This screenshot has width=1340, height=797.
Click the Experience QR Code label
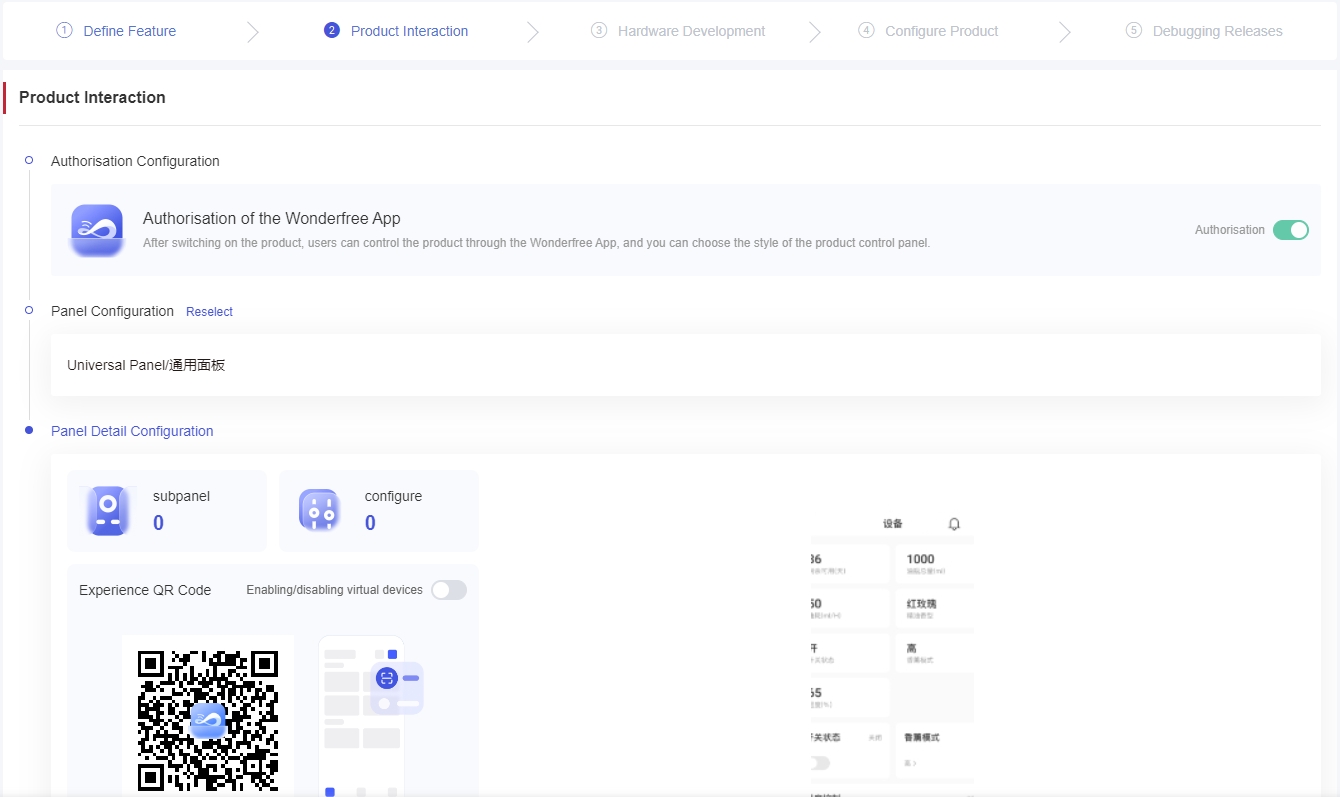point(145,590)
